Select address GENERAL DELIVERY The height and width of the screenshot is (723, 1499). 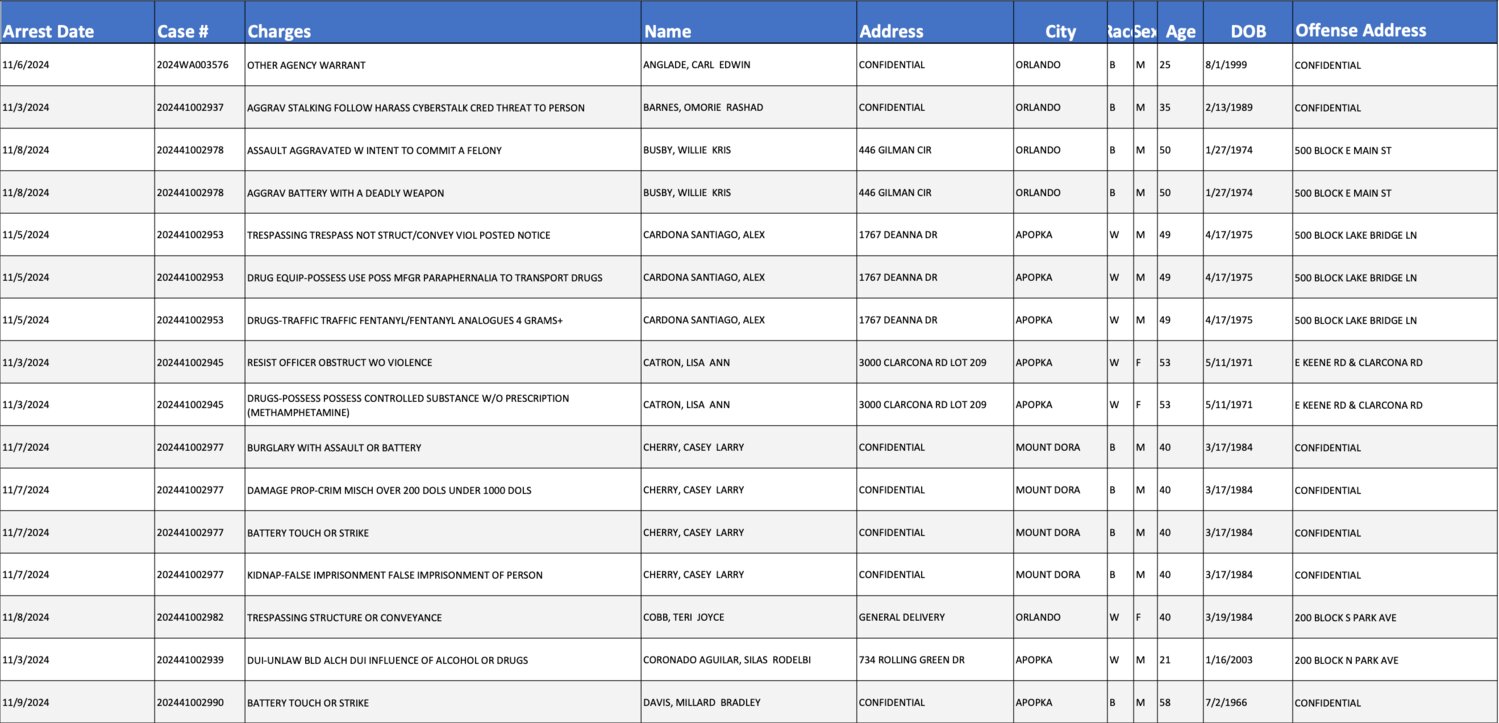pos(935,617)
